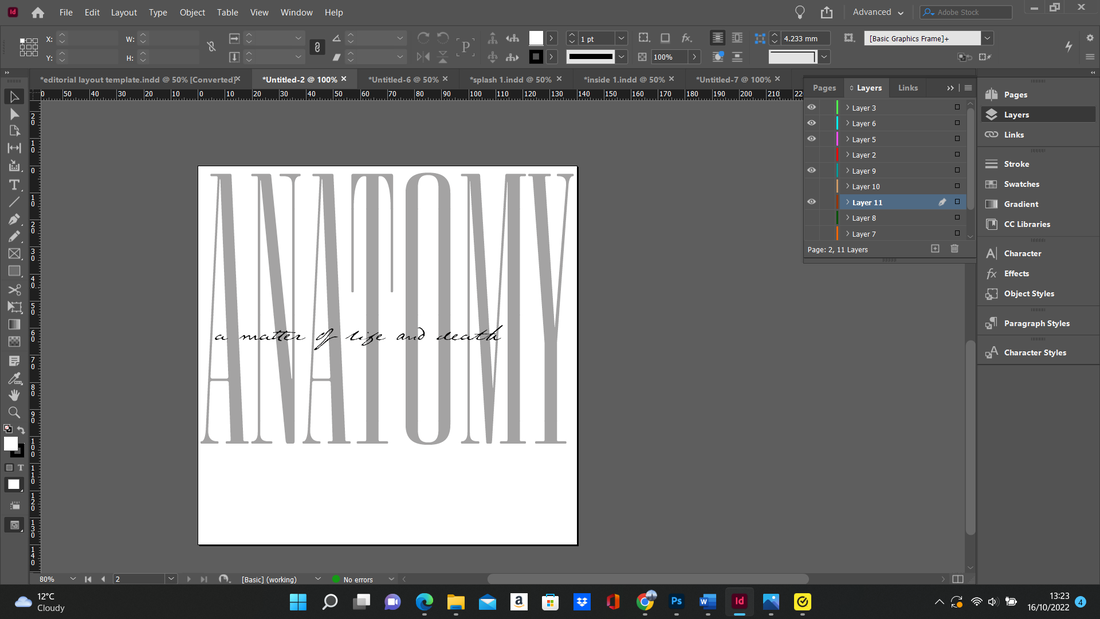Viewport: 1100px width, 619px height.
Task: Hide Layer 9 using the eye icon
Action: (812, 171)
